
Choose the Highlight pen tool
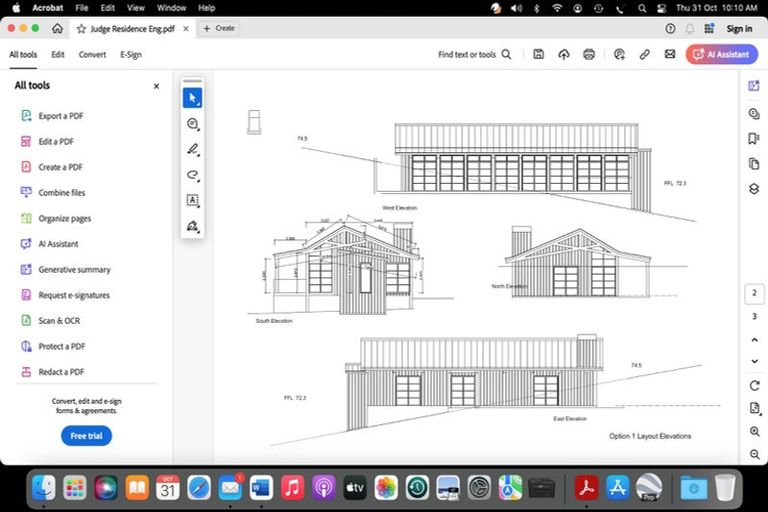(193, 149)
